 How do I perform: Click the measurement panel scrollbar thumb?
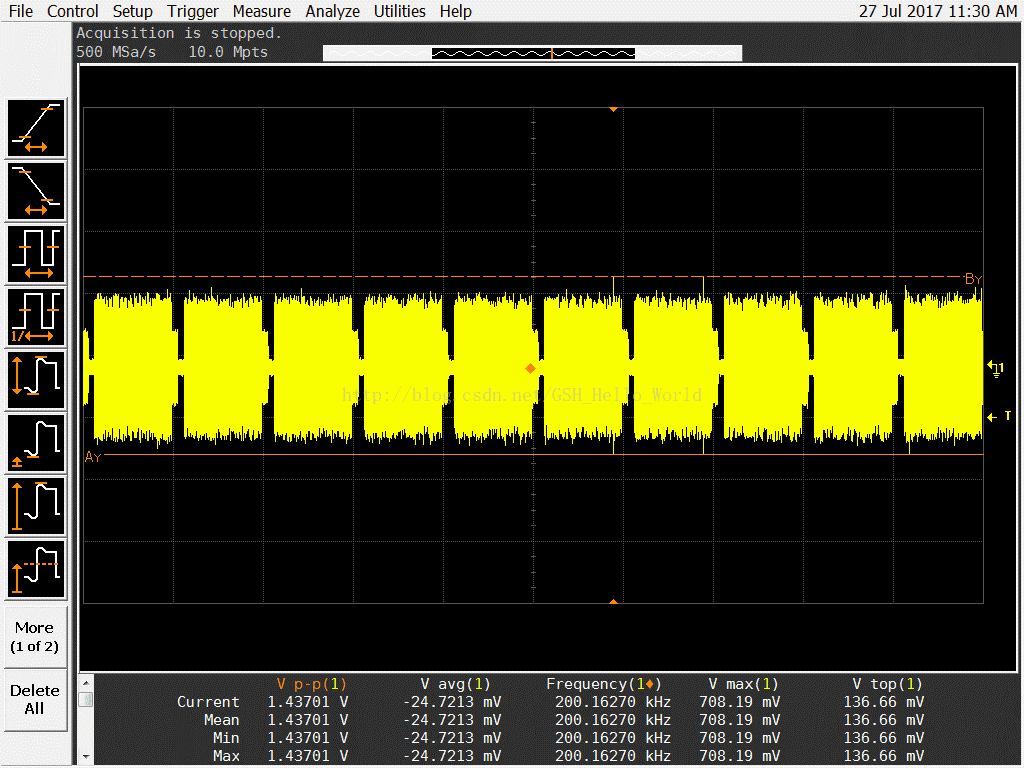[86, 699]
